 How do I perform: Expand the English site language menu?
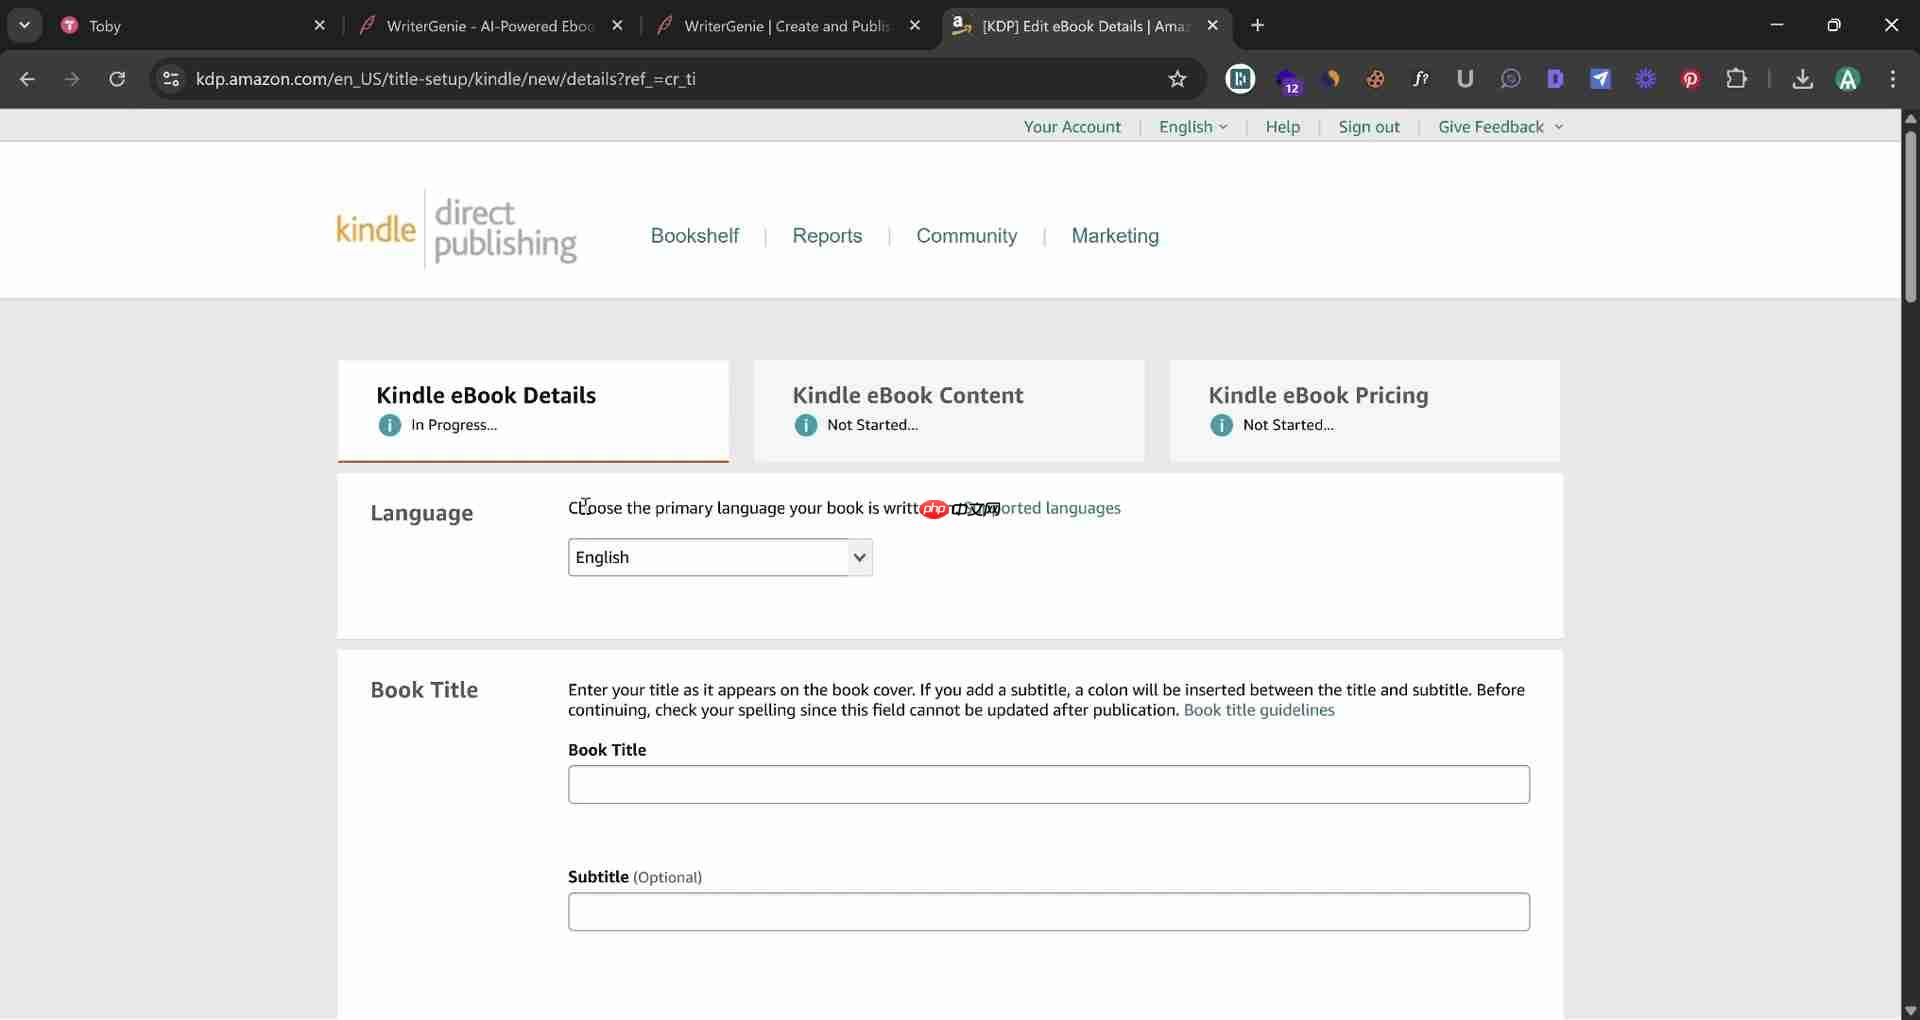1193,127
